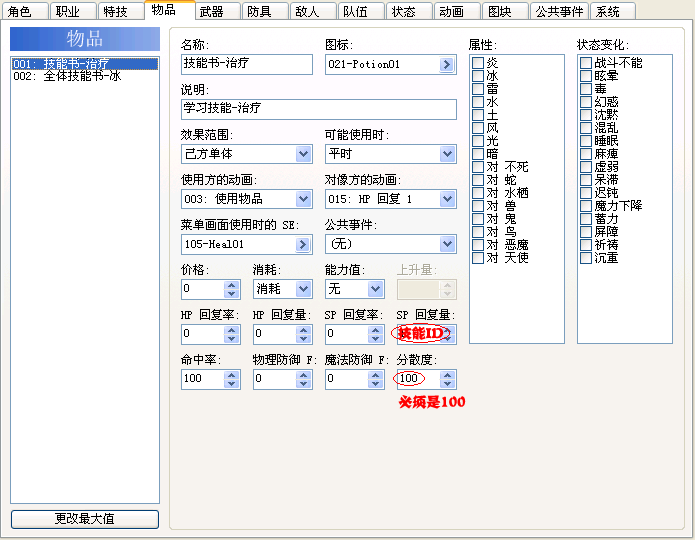Enable the 对 不死 attribute checkbox
Viewport: 695px width, 540px height.
pos(478,167)
